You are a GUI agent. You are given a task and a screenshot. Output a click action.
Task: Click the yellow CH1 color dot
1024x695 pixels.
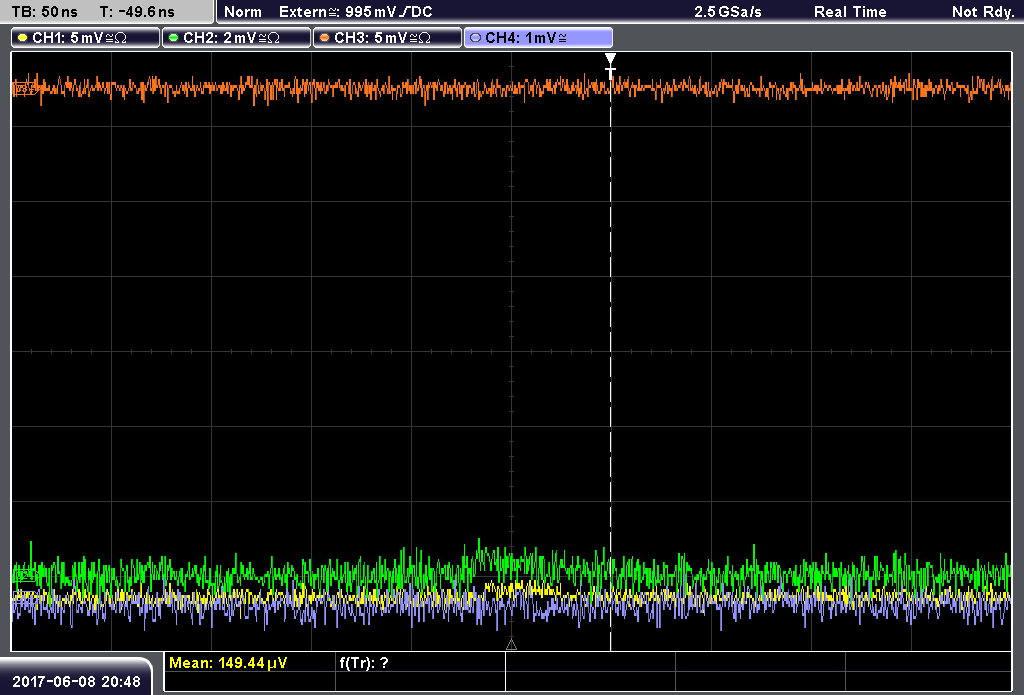click(22, 38)
